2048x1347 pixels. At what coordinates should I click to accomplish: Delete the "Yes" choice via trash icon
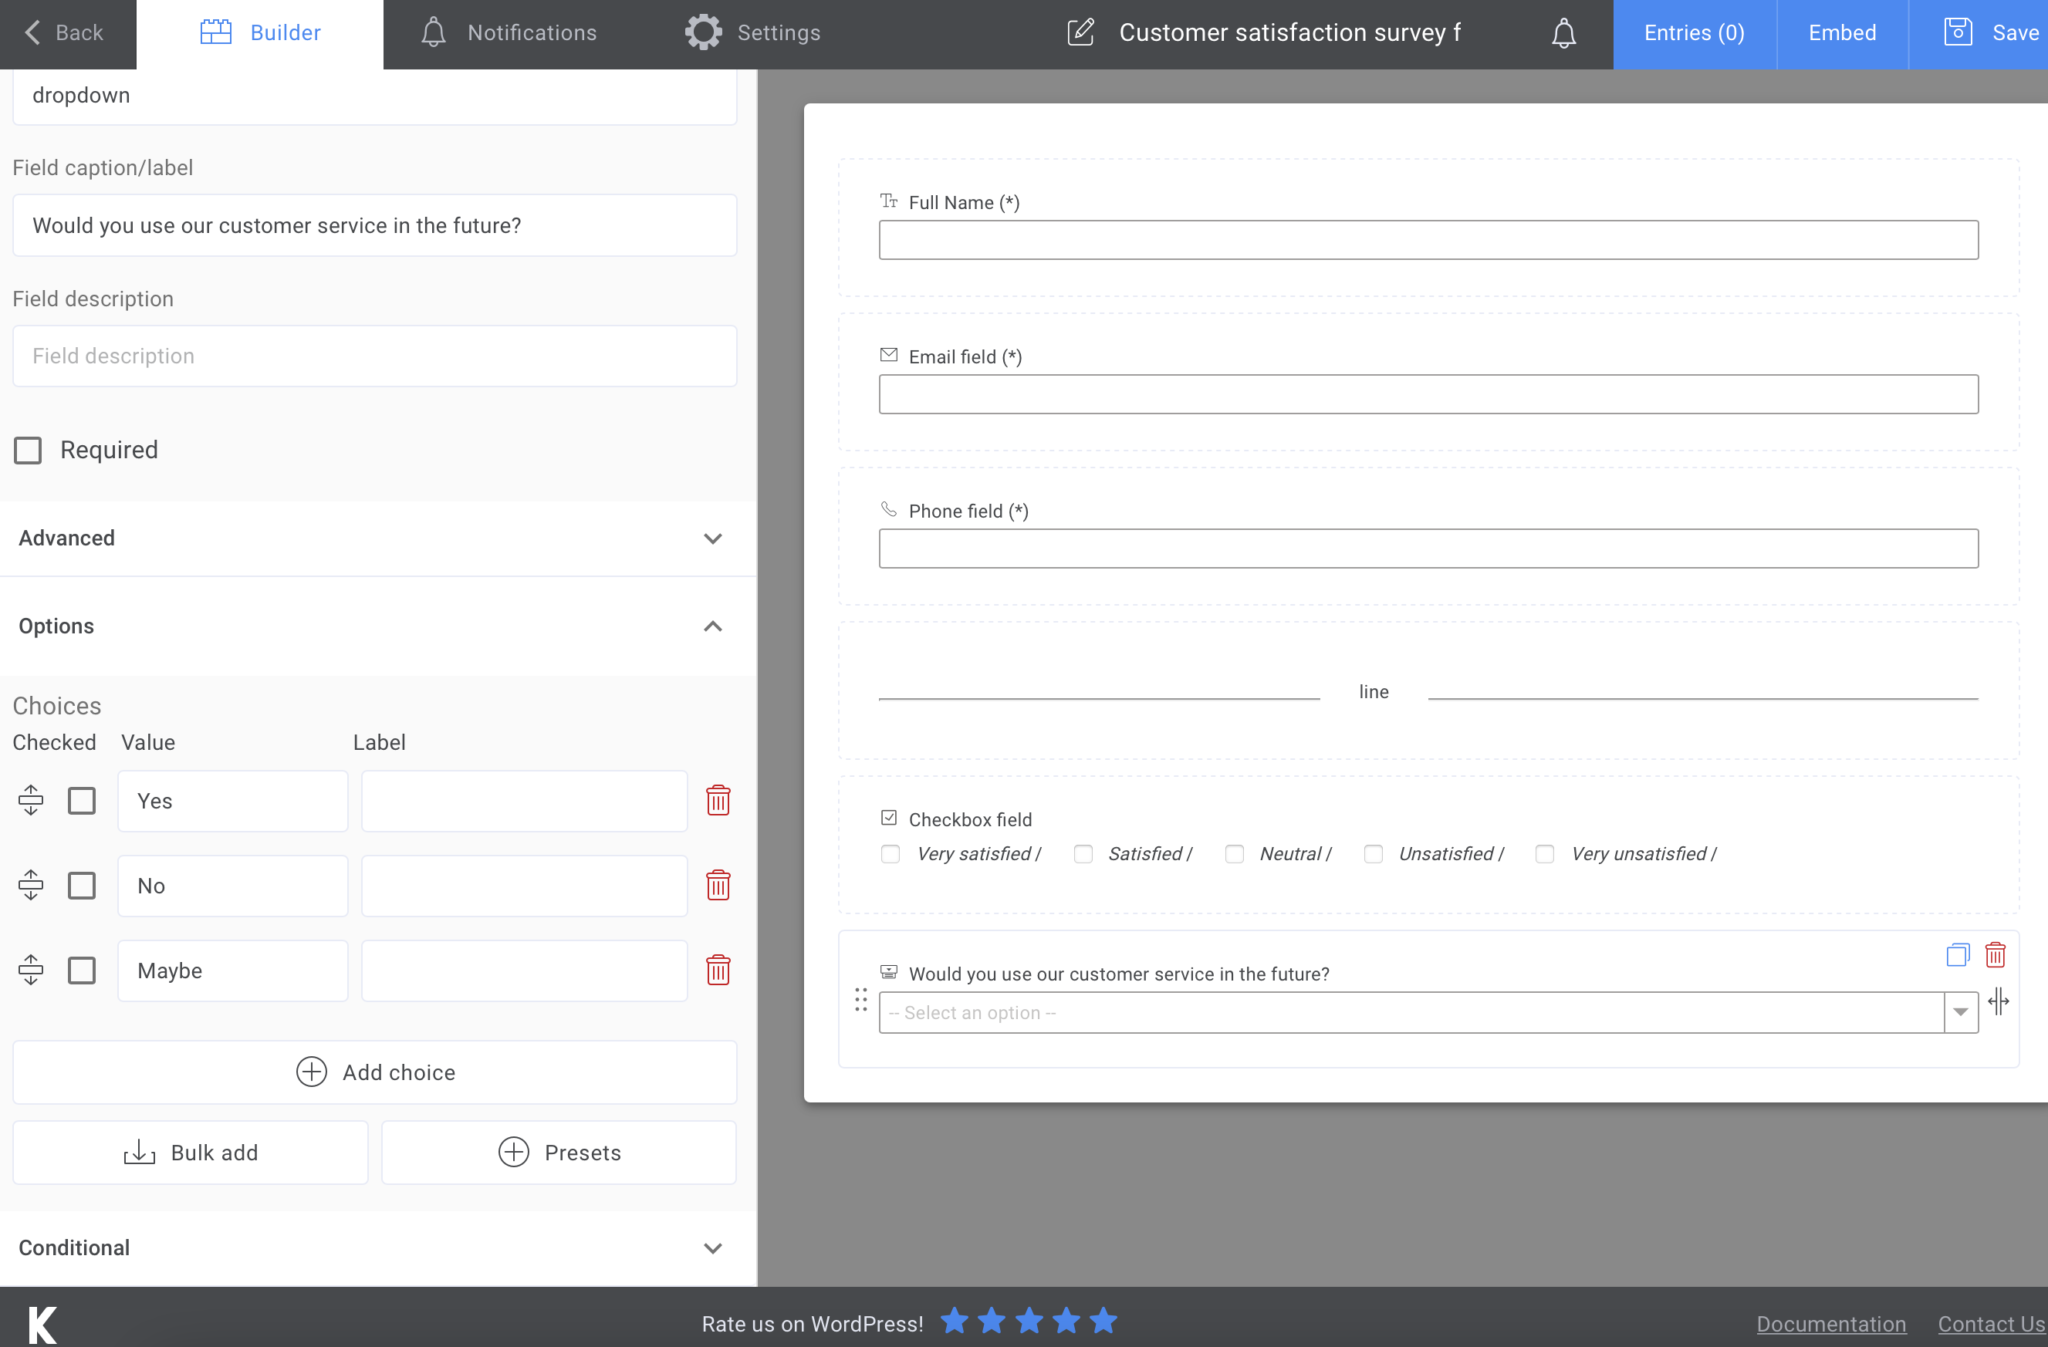click(x=719, y=800)
